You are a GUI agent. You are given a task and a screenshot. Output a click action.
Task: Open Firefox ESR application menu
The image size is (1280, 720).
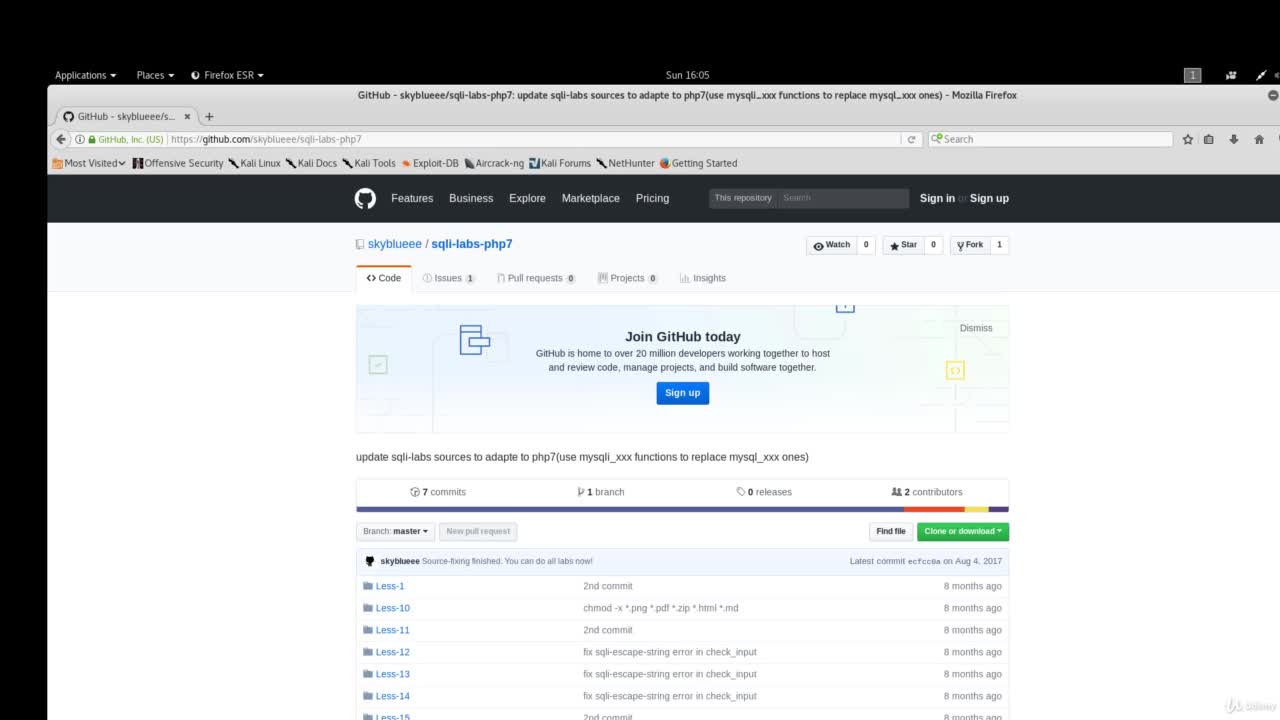pyautogui.click(x=227, y=75)
